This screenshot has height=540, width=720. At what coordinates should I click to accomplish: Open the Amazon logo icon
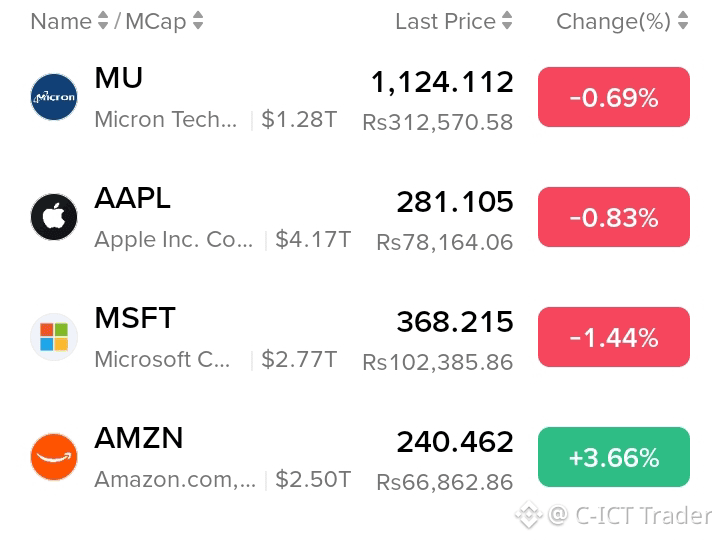pos(54,457)
